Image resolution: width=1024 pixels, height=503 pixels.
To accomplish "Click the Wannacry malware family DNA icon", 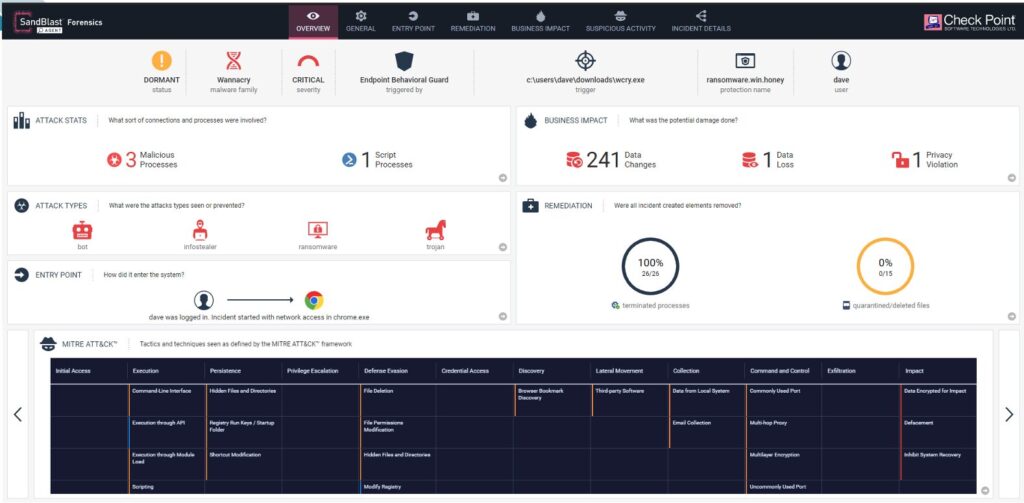I will [234, 61].
